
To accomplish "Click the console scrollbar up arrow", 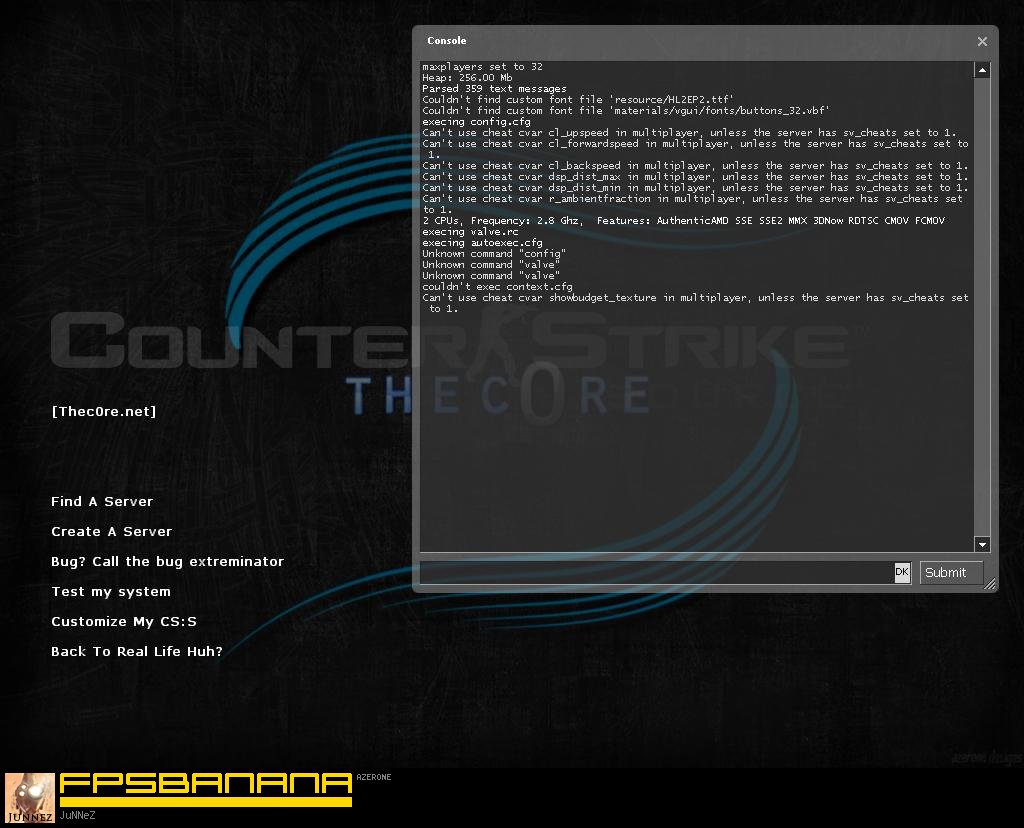I will point(982,69).
